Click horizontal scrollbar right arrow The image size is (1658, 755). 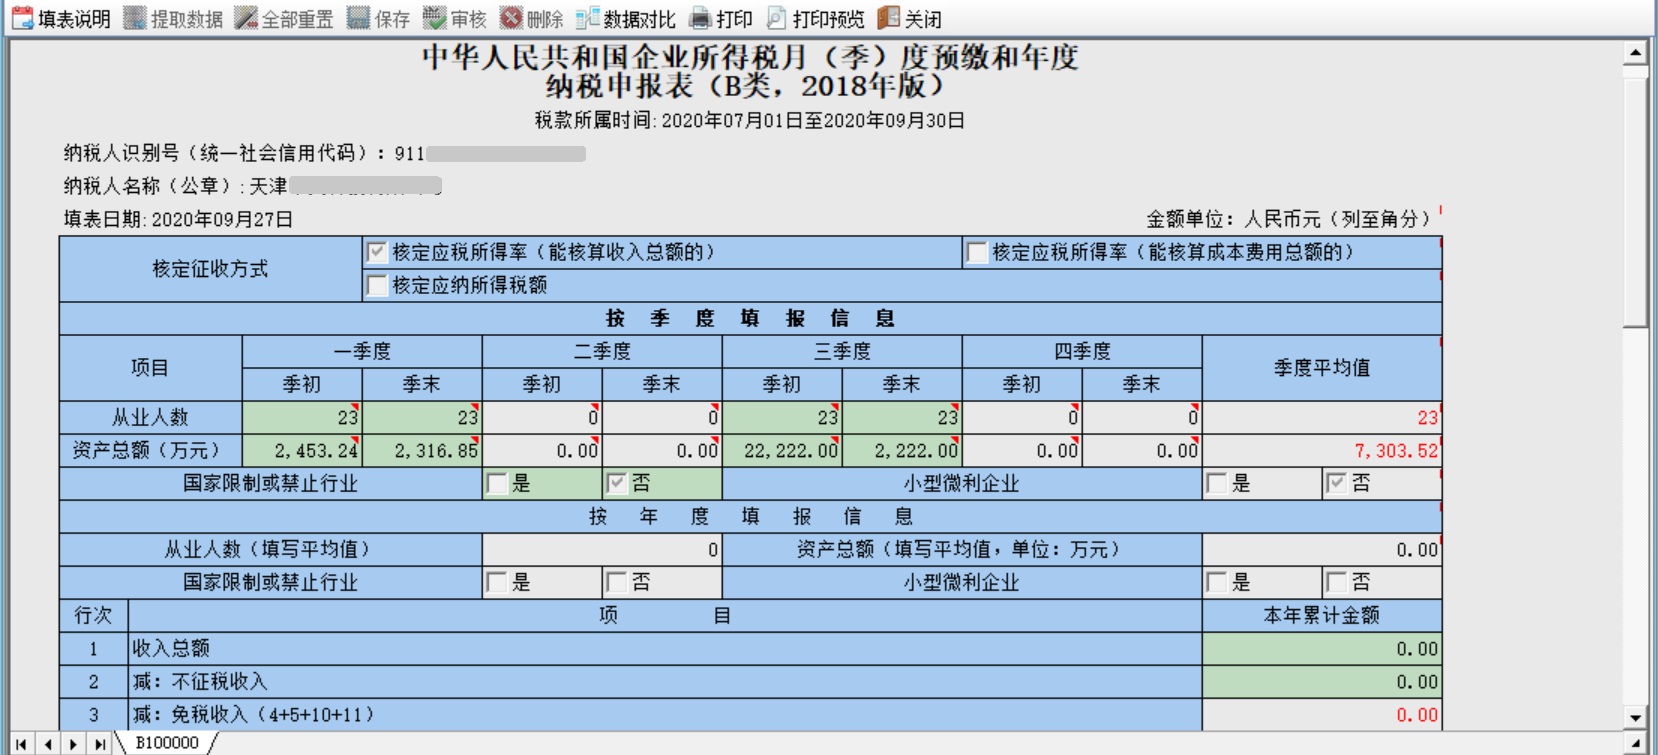(1635, 743)
